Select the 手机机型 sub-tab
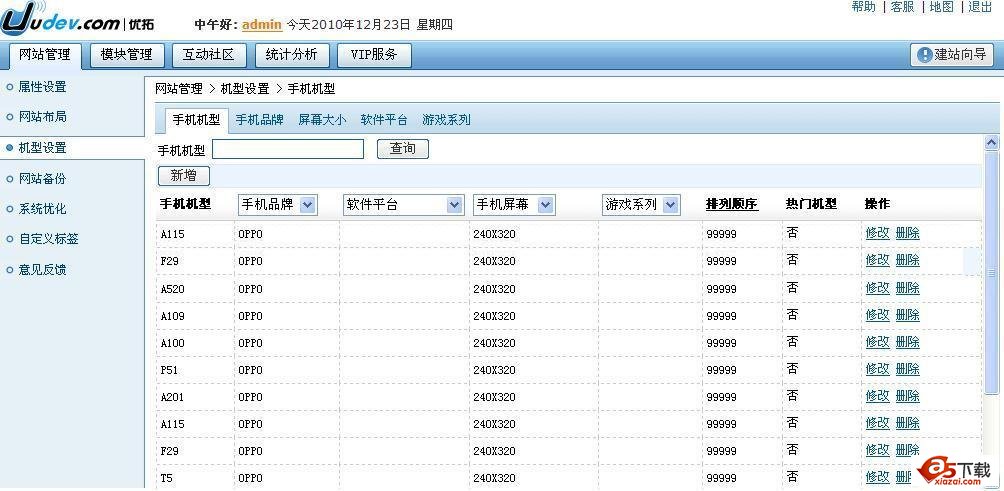Viewport: 1004px width, 491px height. 197,120
